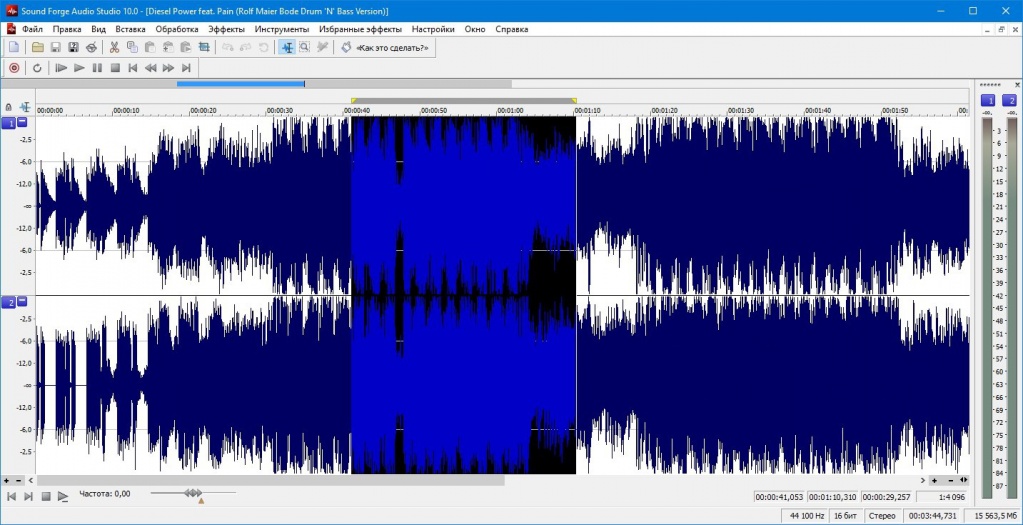The height and width of the screenshot is (525, 1023).
Task: Click Fast Forward in the transport toolbar
Action: click(x=168, y=68)
